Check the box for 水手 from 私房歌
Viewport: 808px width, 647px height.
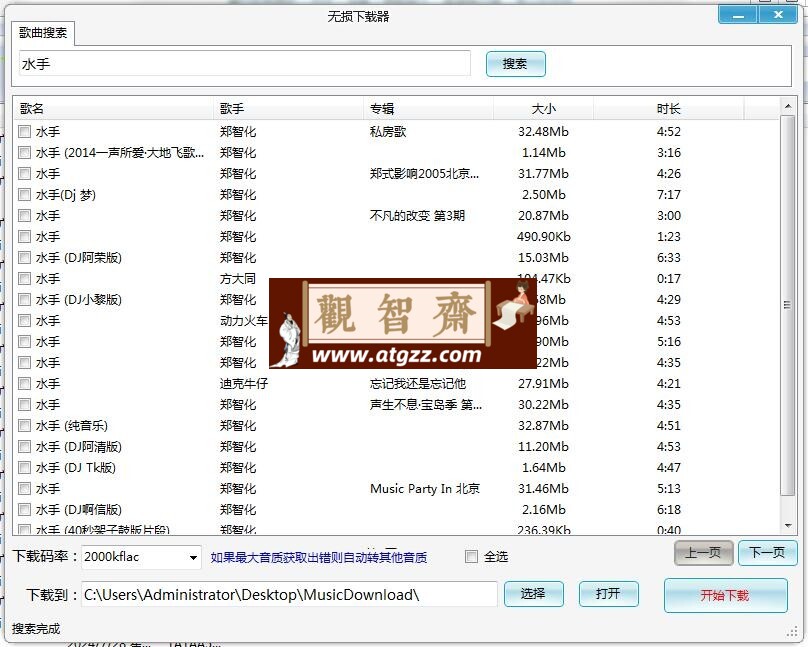[24, 131]
